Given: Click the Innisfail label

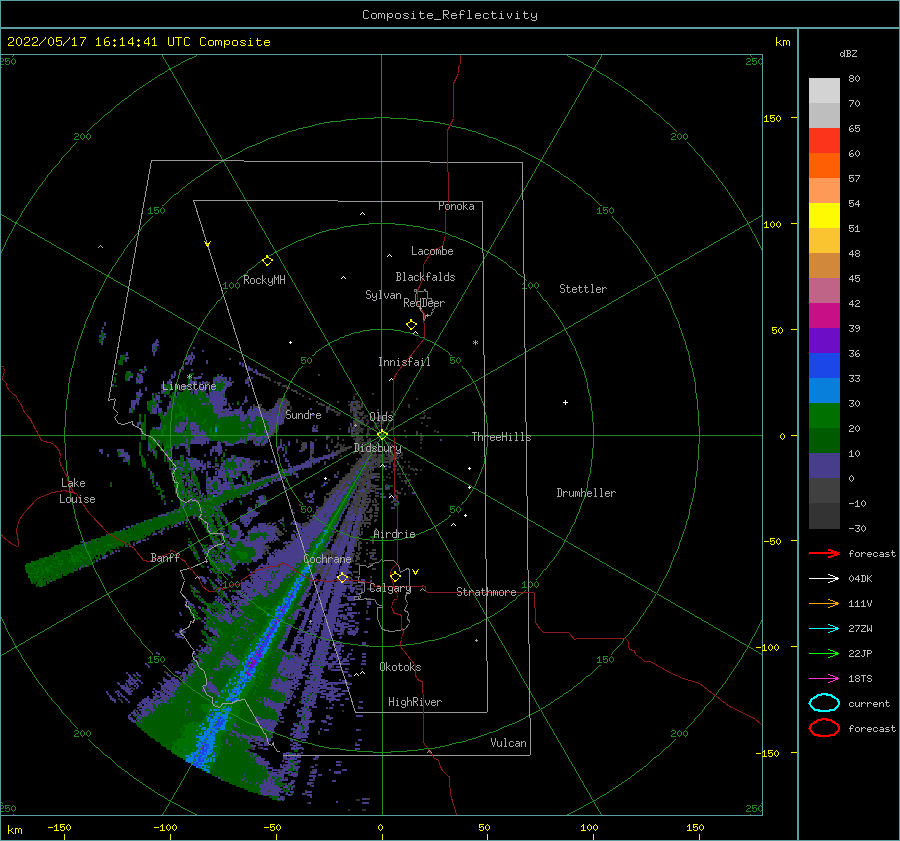Looking at the screenshot, I should [x=404, y=362].
